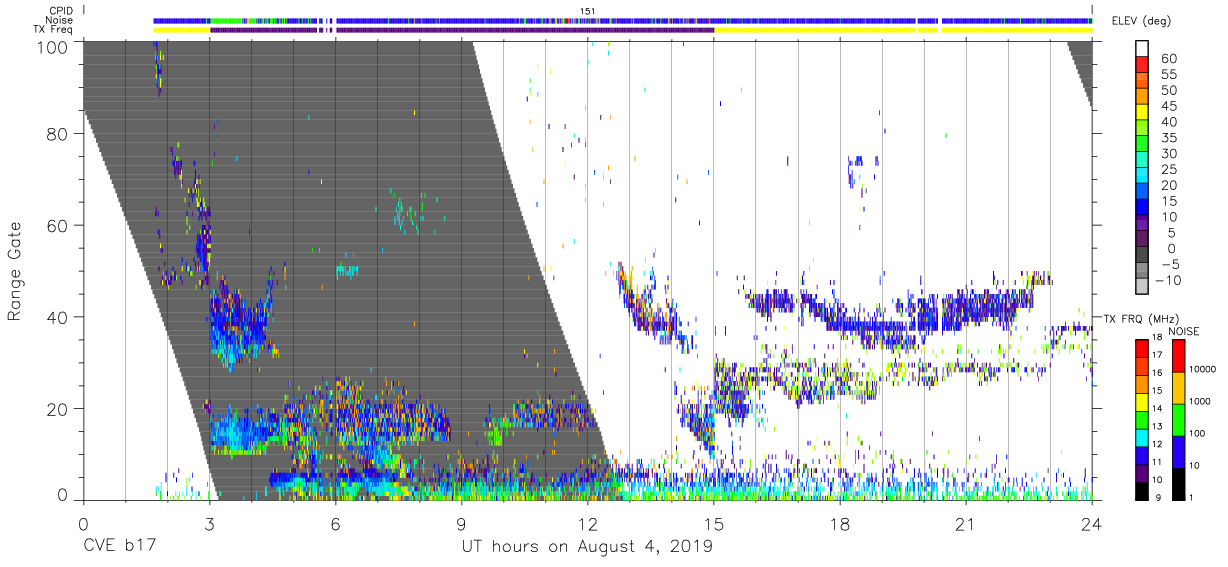
Task: Click 'UT hours on August 4, 2019' axis title
Action: point(587,547)
